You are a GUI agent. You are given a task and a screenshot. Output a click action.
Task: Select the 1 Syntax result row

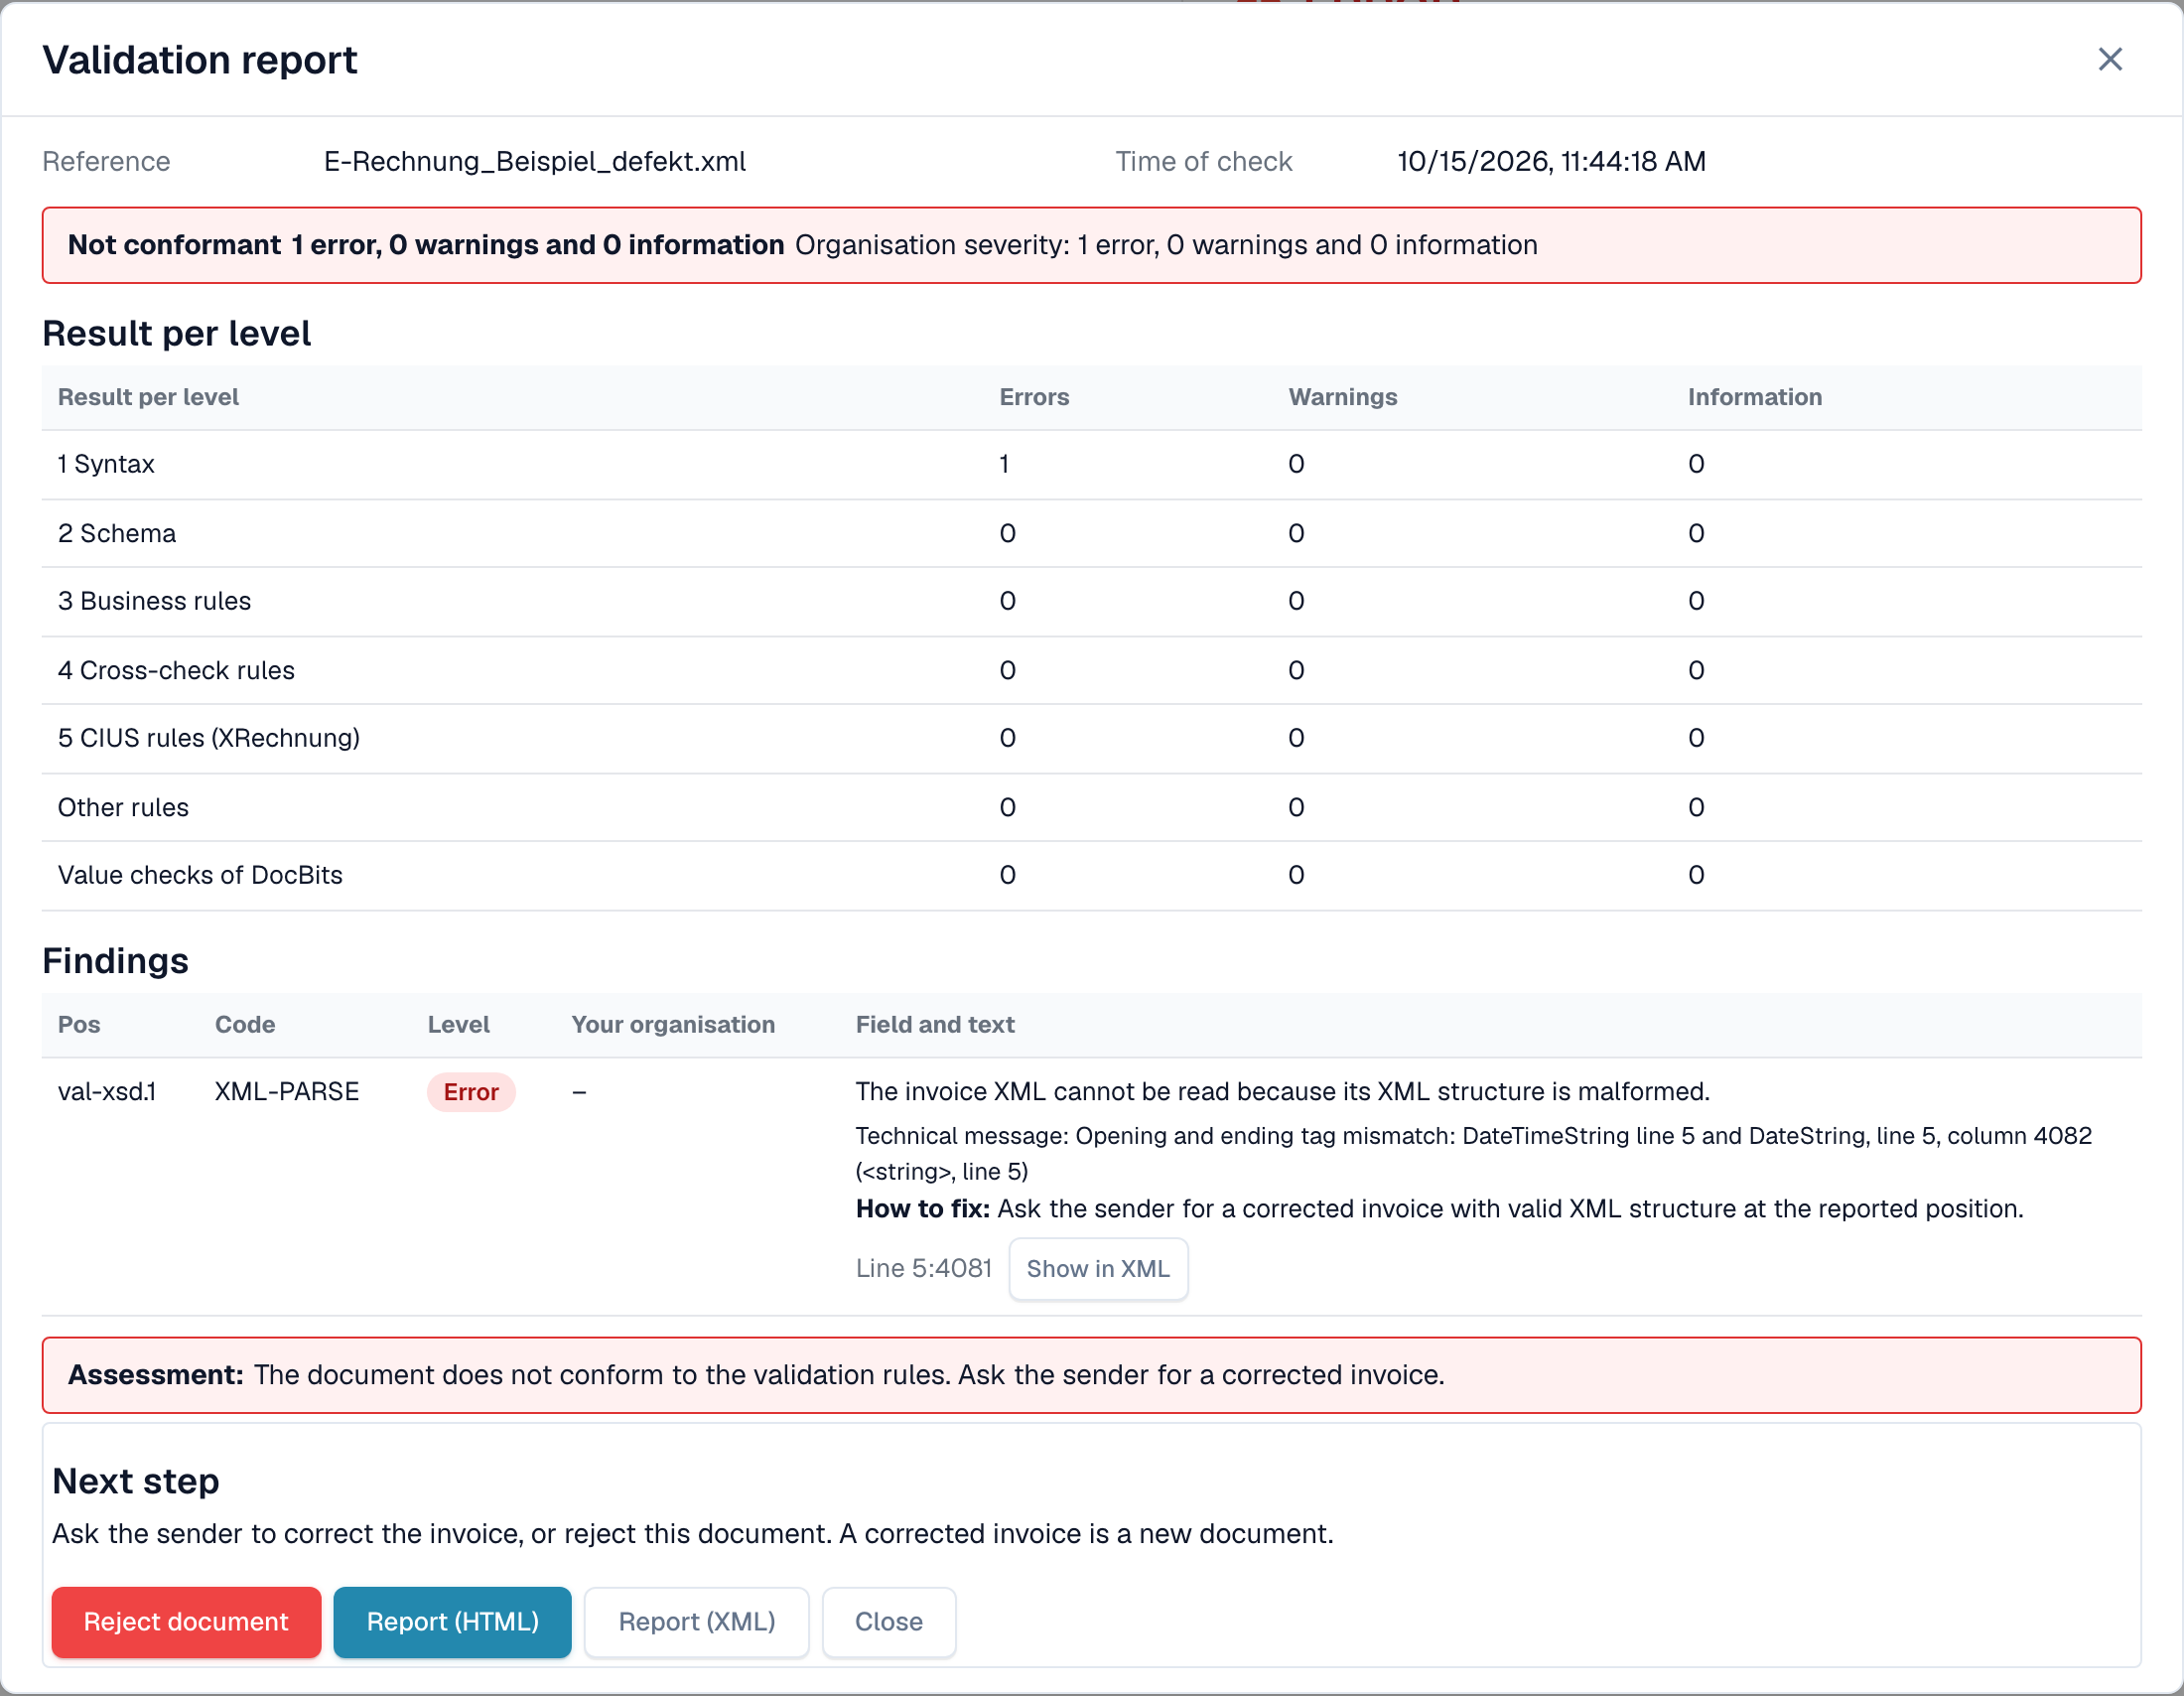pyautogui.click(x=1092, y=465)
